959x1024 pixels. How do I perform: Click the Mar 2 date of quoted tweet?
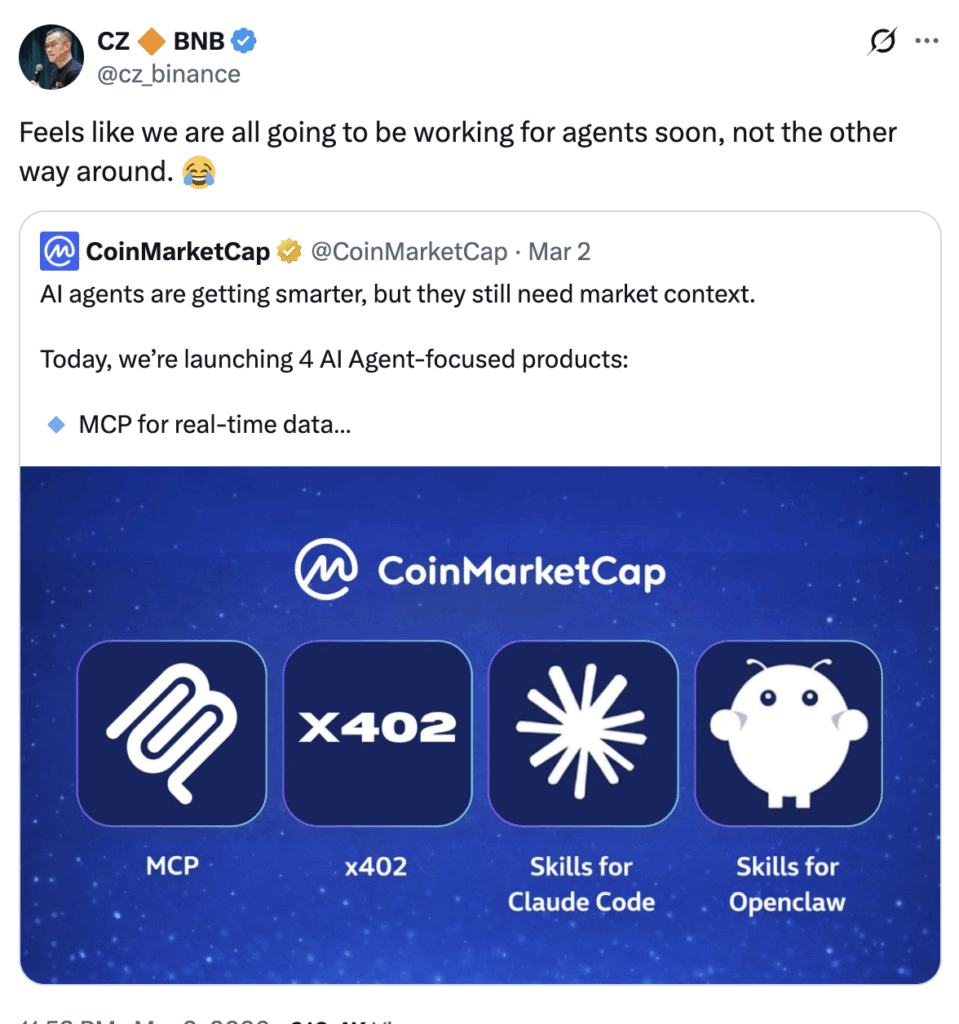[x=559, y=252]
